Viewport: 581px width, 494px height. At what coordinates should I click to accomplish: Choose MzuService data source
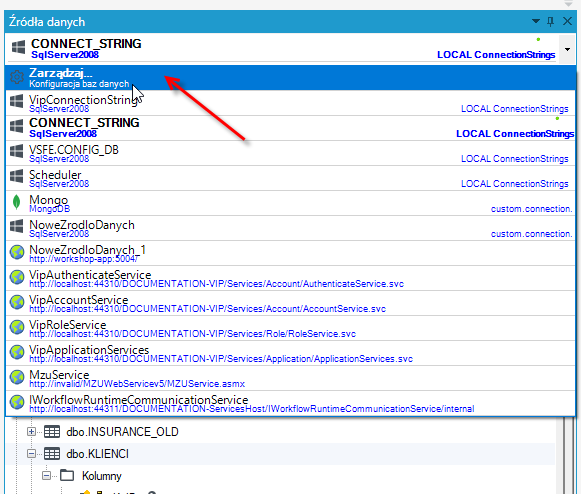pos(290,378)
